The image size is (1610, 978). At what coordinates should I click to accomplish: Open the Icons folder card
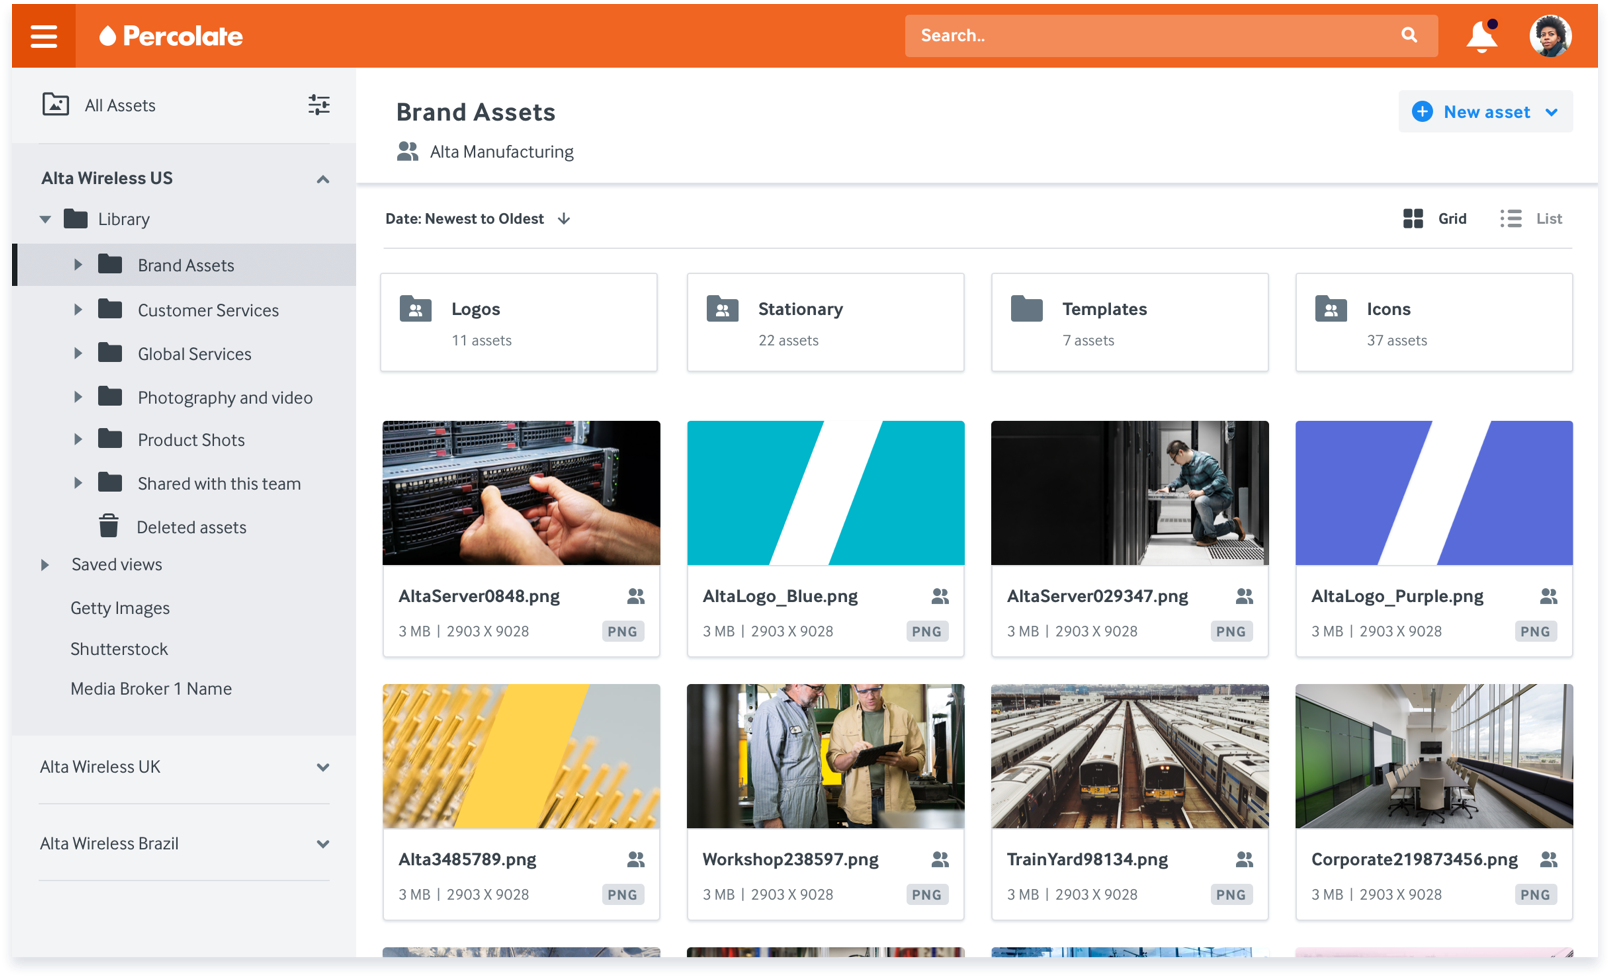(x=1434, y=322)
